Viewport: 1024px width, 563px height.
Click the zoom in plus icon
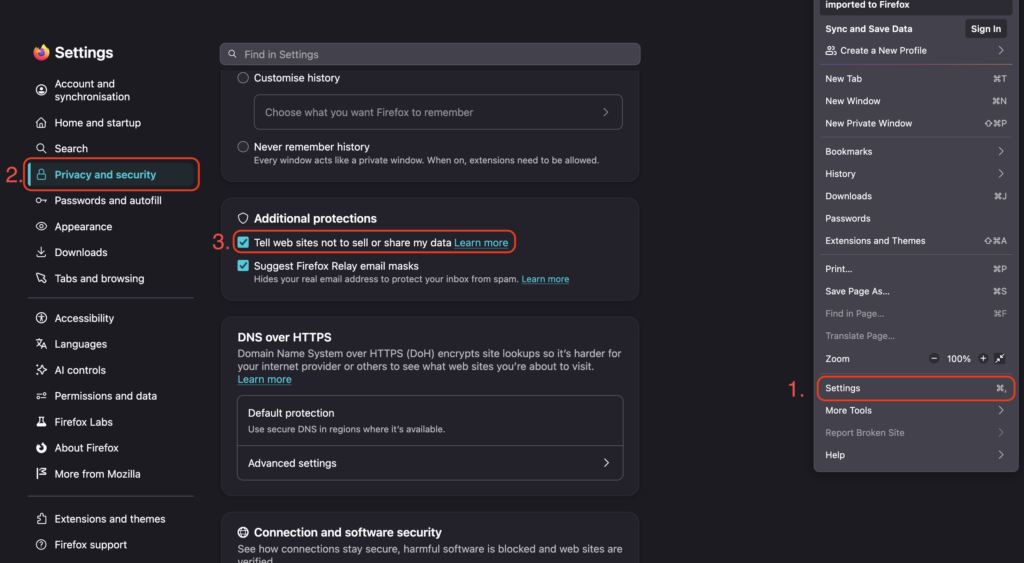(x=983, y=359)
